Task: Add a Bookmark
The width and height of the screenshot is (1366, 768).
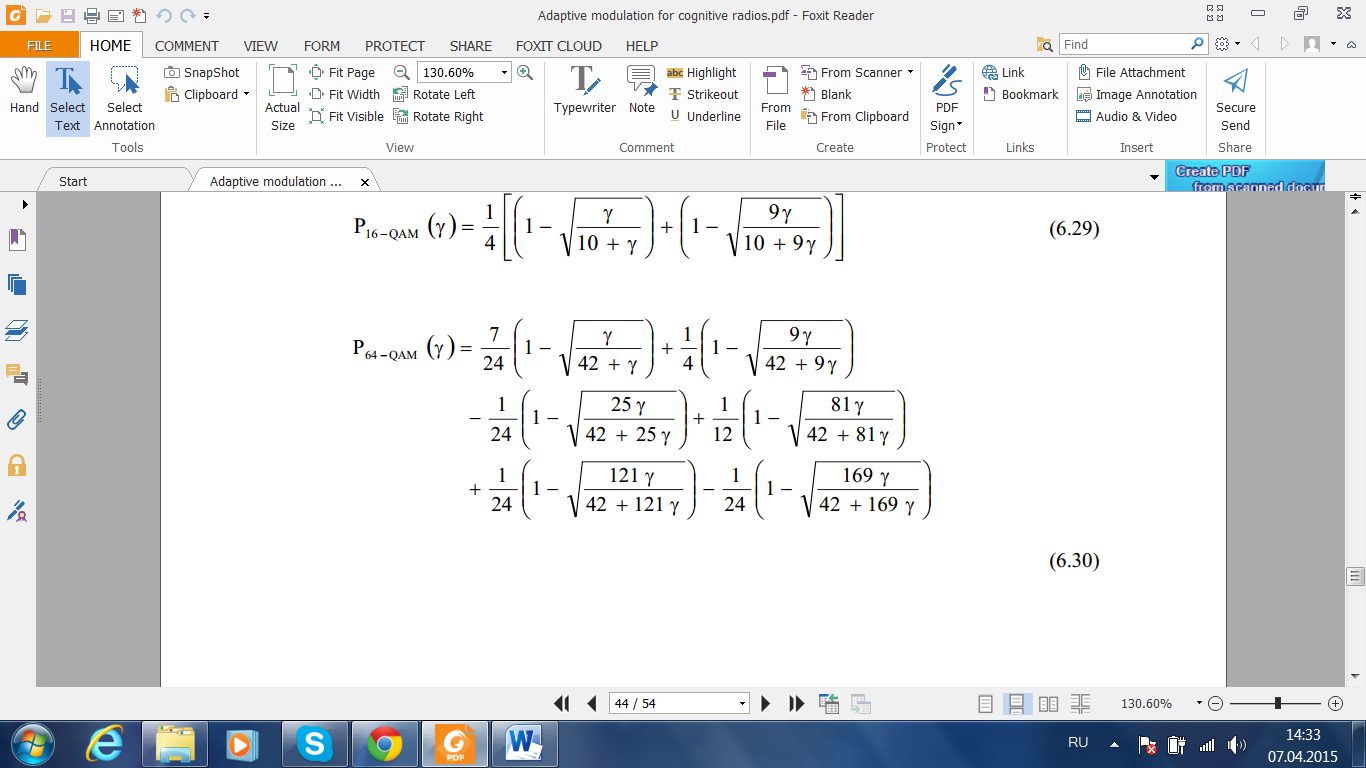Action: 1020,95
